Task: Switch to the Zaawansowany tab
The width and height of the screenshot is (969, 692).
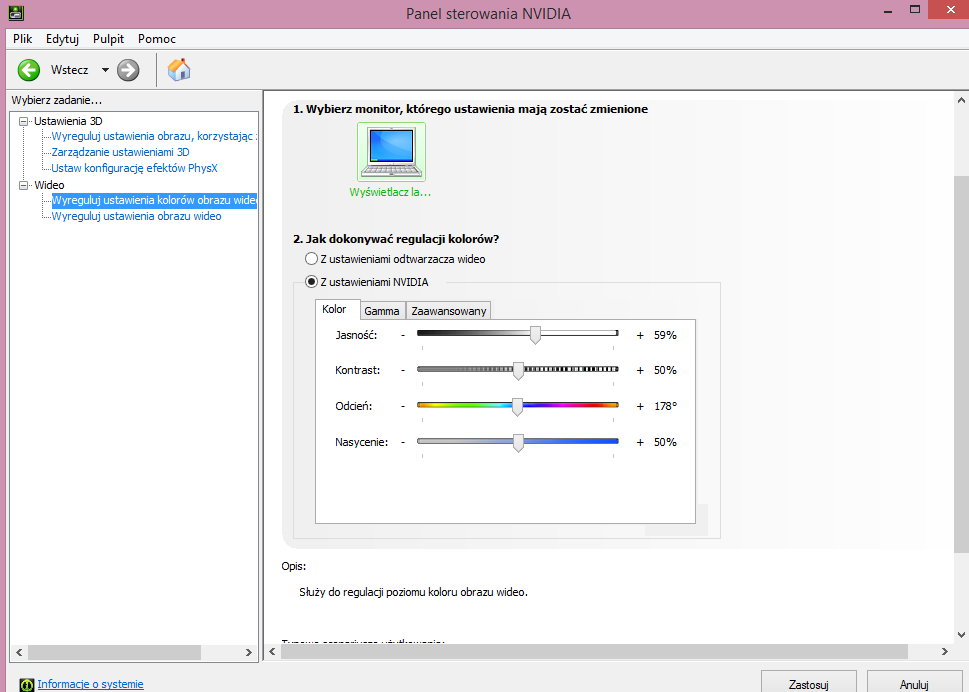Action: click(449, 311)
